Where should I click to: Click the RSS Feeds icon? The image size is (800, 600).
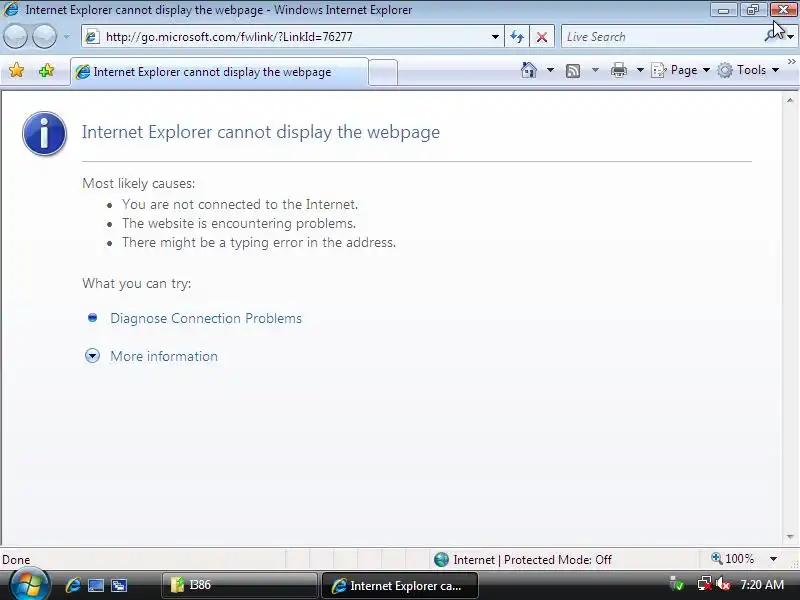coord(573,70)
